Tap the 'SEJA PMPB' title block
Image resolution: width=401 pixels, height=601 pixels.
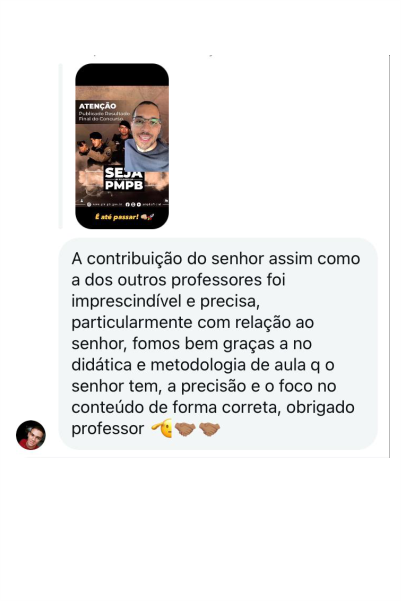tap(124, 179)
